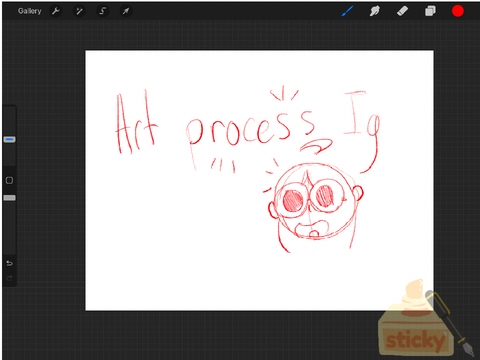Activate the Transform arrow tool

coord(126,11)
